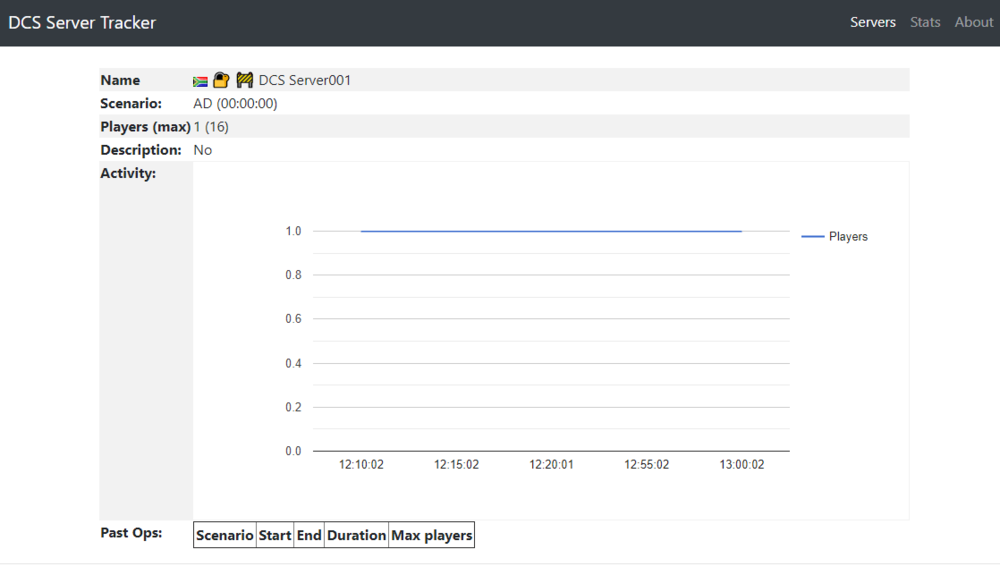Click the DCS Server Tracker brand title
Viewport: 1000px width, 575px height.
coord(82,22)
